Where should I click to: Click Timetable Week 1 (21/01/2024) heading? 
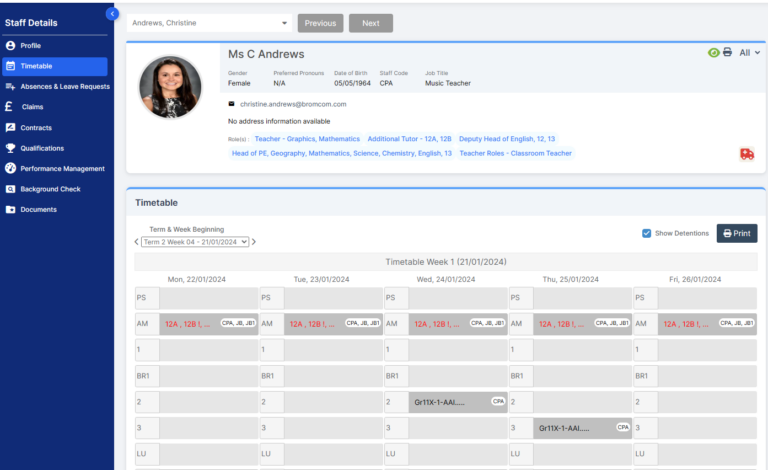point(446,262)
